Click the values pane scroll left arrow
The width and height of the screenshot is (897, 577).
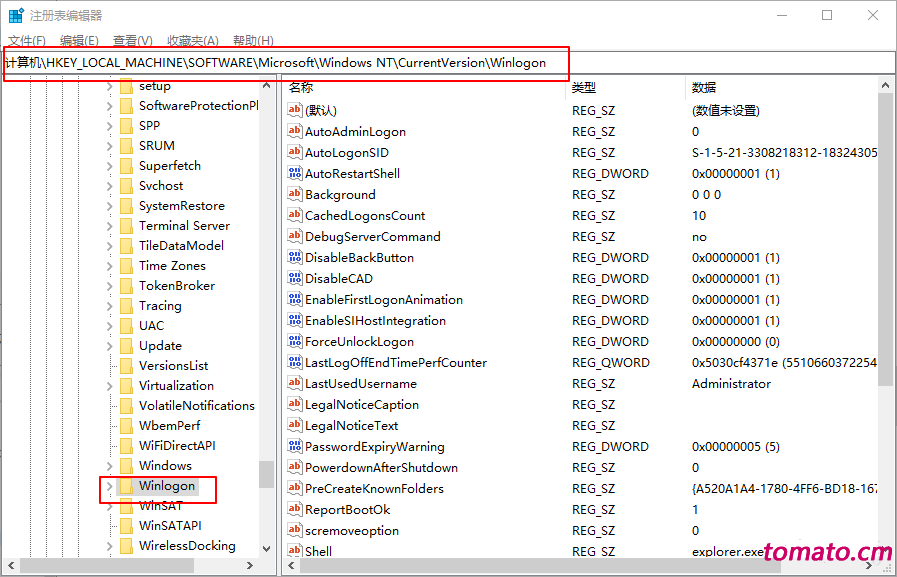291,566
